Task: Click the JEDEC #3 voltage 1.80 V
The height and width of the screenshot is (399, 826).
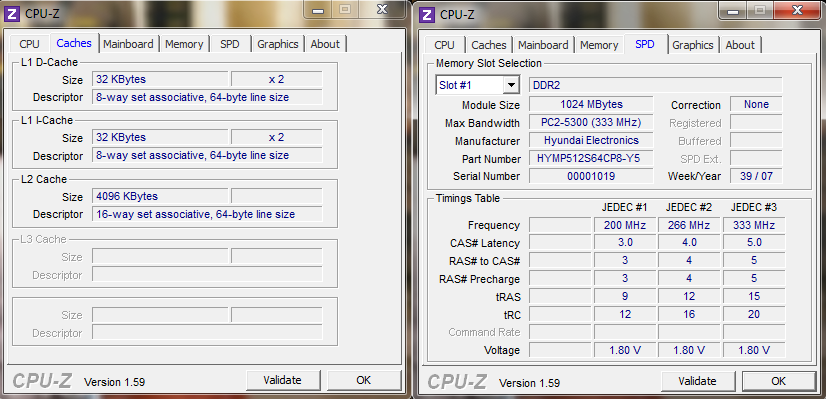Action: [754, 350]
